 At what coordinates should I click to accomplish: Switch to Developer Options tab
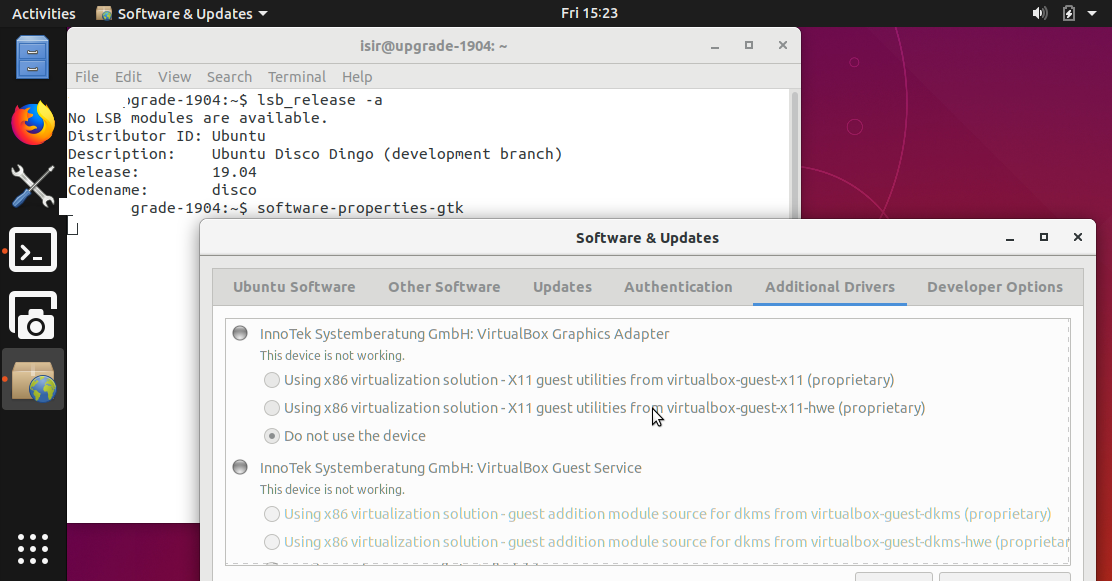[995, 287]
